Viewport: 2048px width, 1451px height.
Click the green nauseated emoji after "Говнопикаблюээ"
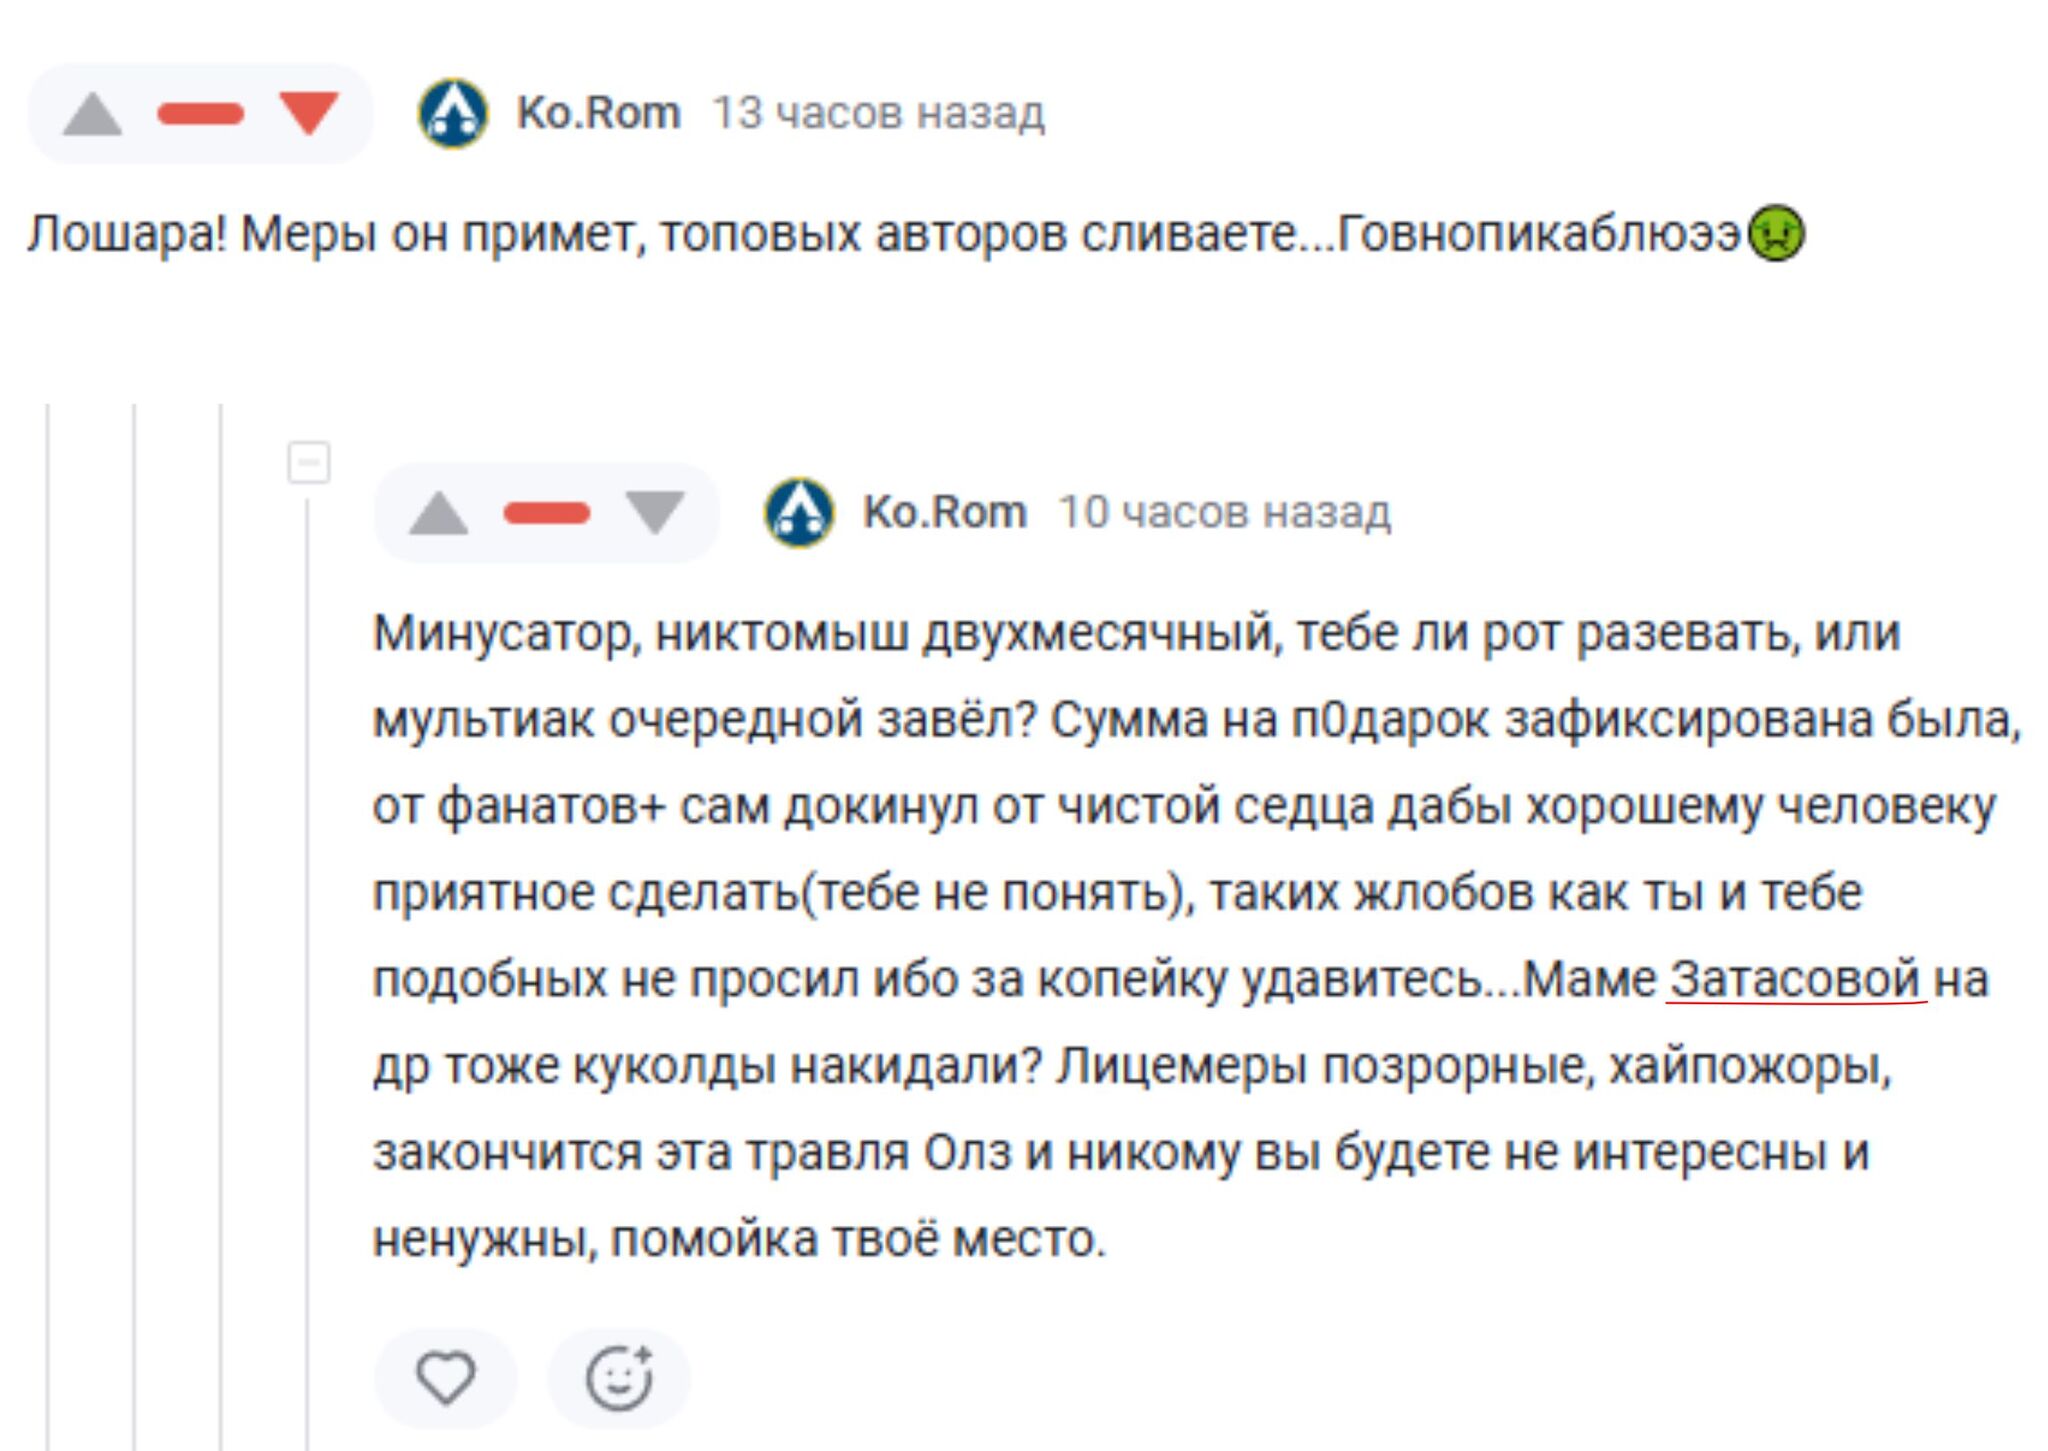[1776, 234]
